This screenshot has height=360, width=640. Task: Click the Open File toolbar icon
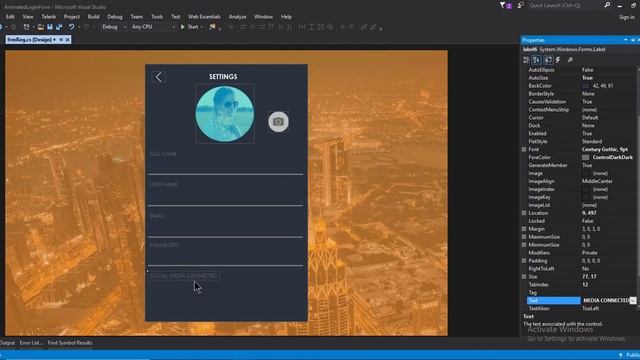40,27
